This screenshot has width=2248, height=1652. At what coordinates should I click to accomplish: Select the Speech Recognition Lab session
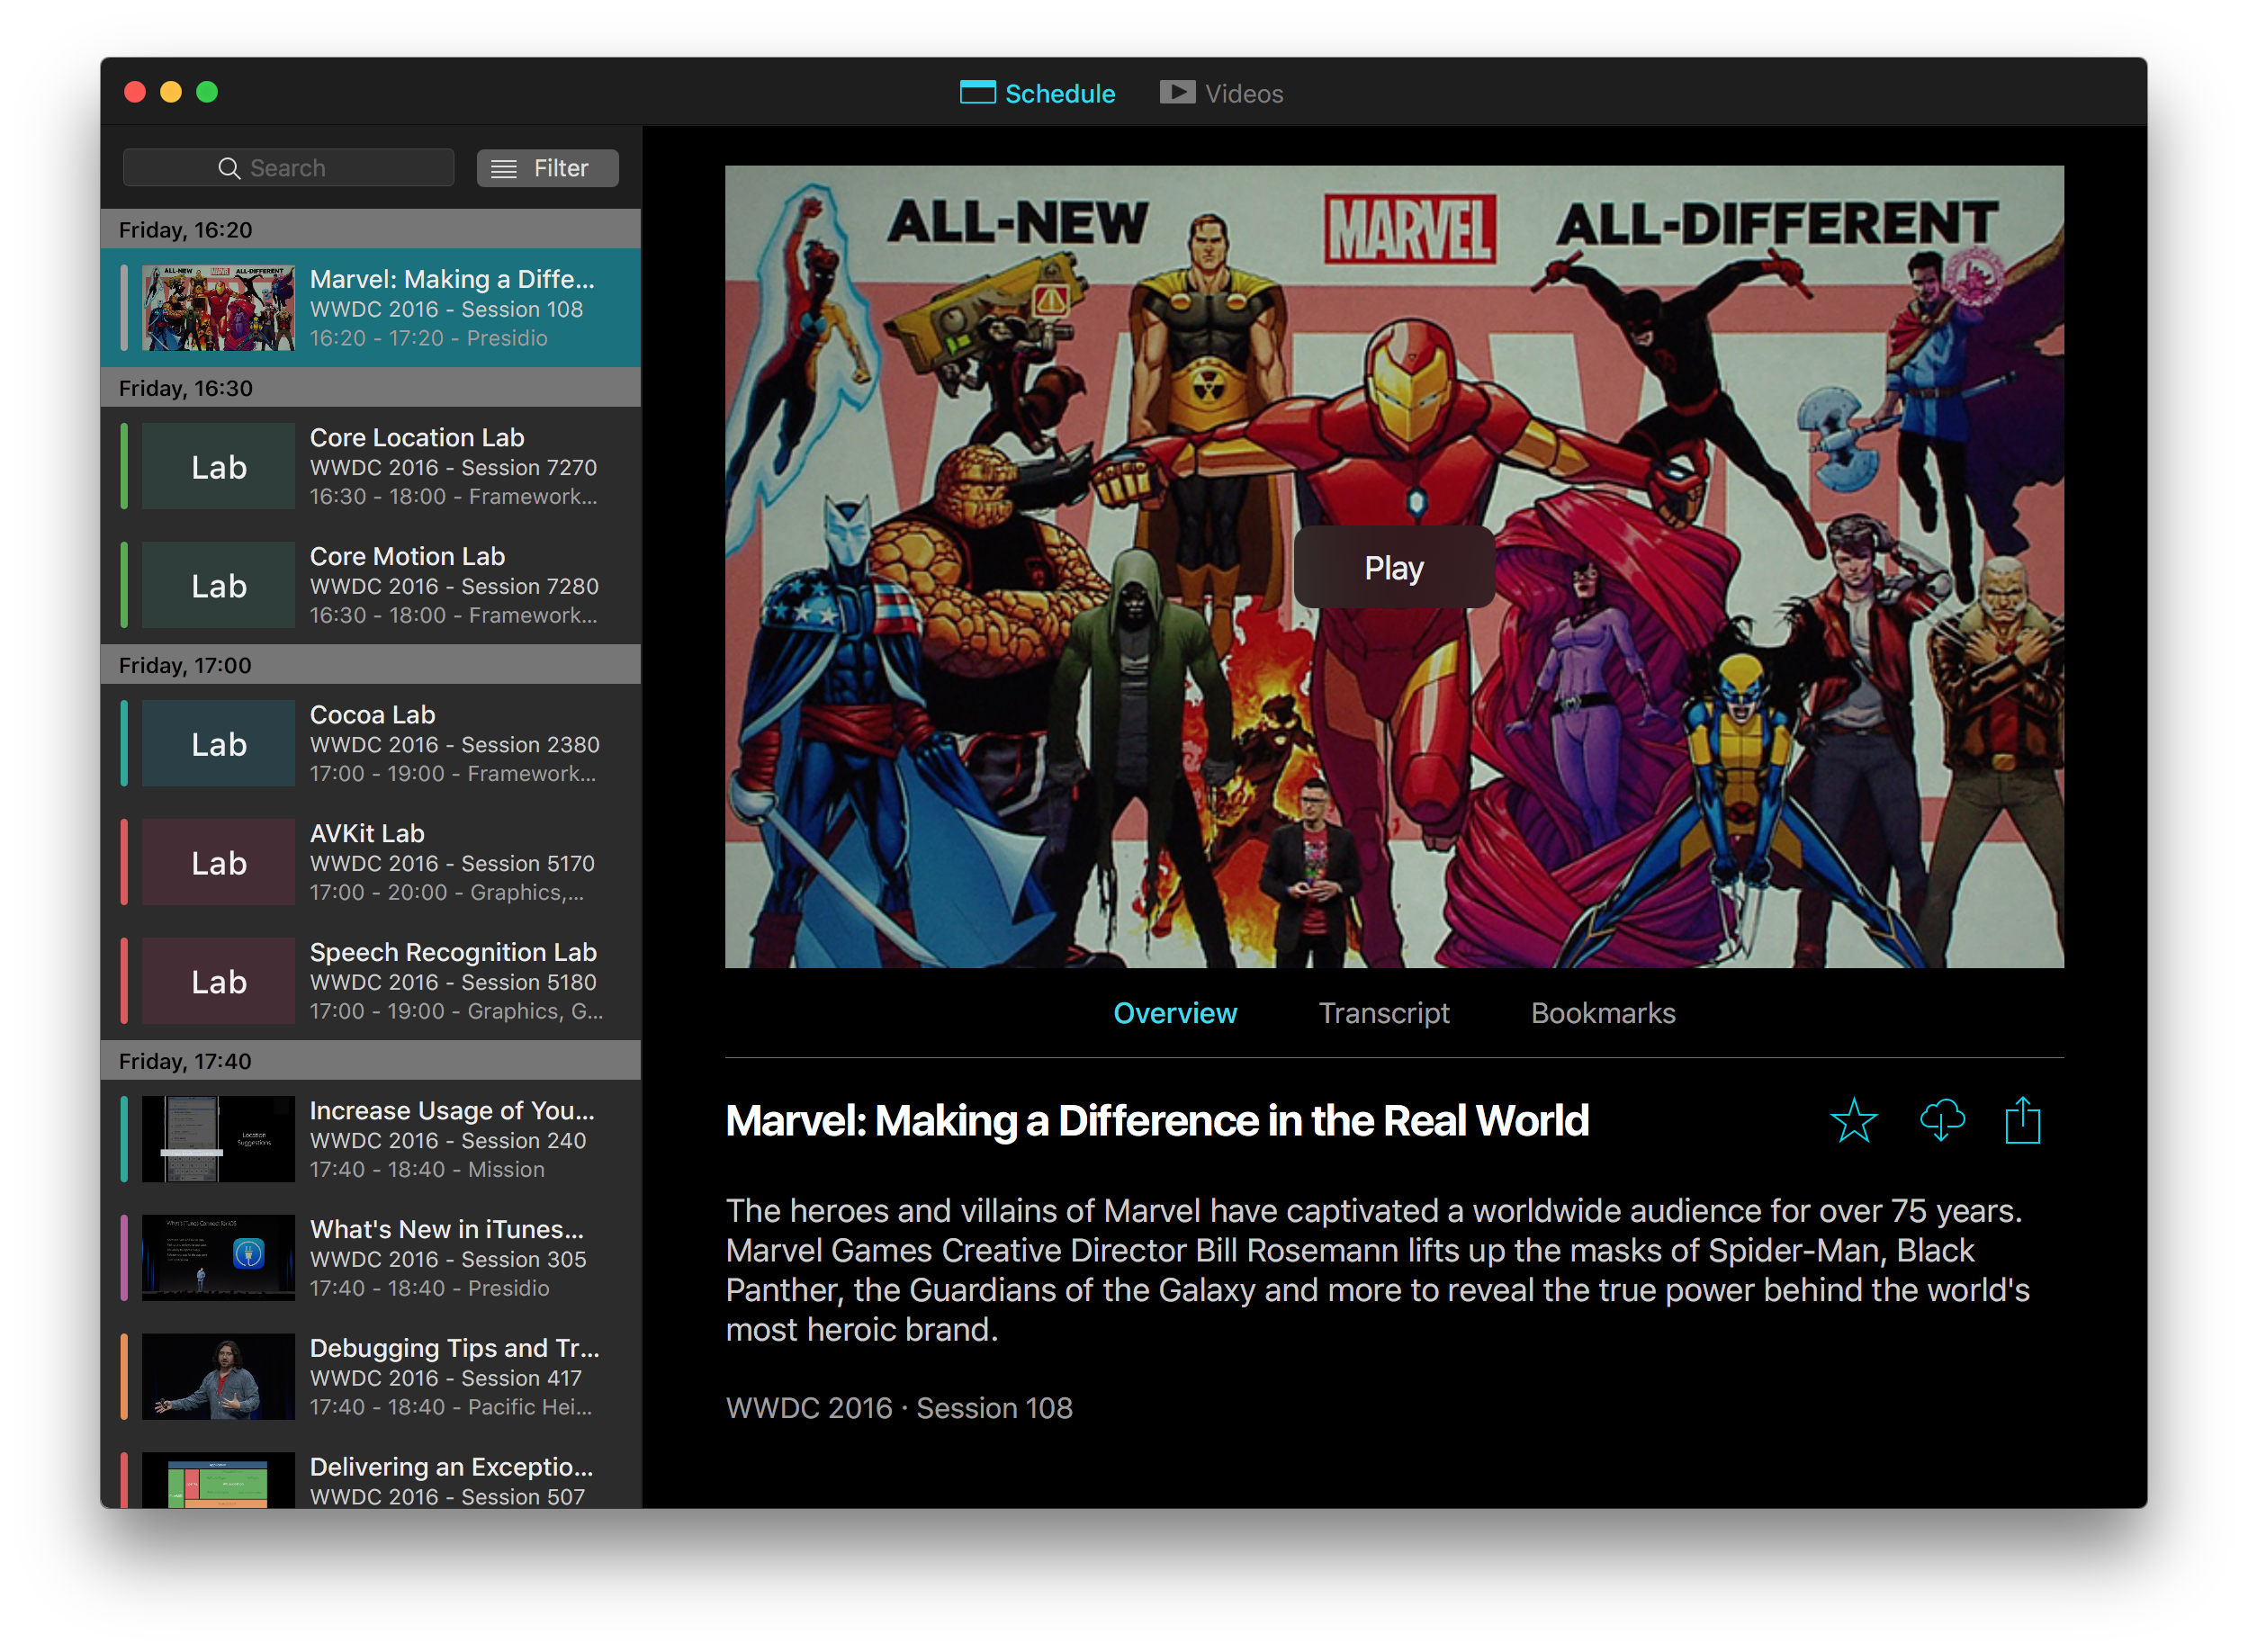tap(452, 981)
